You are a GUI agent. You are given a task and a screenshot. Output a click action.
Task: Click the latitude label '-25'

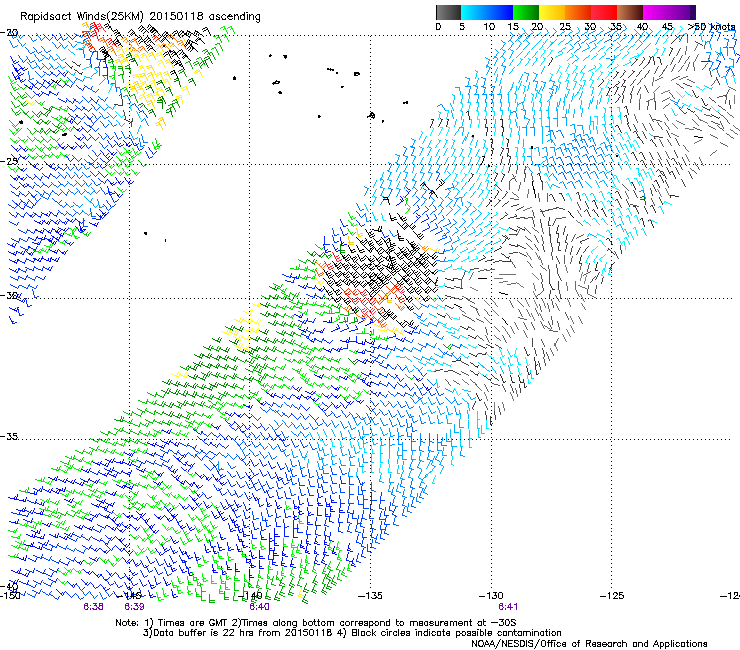pos(9,161)
